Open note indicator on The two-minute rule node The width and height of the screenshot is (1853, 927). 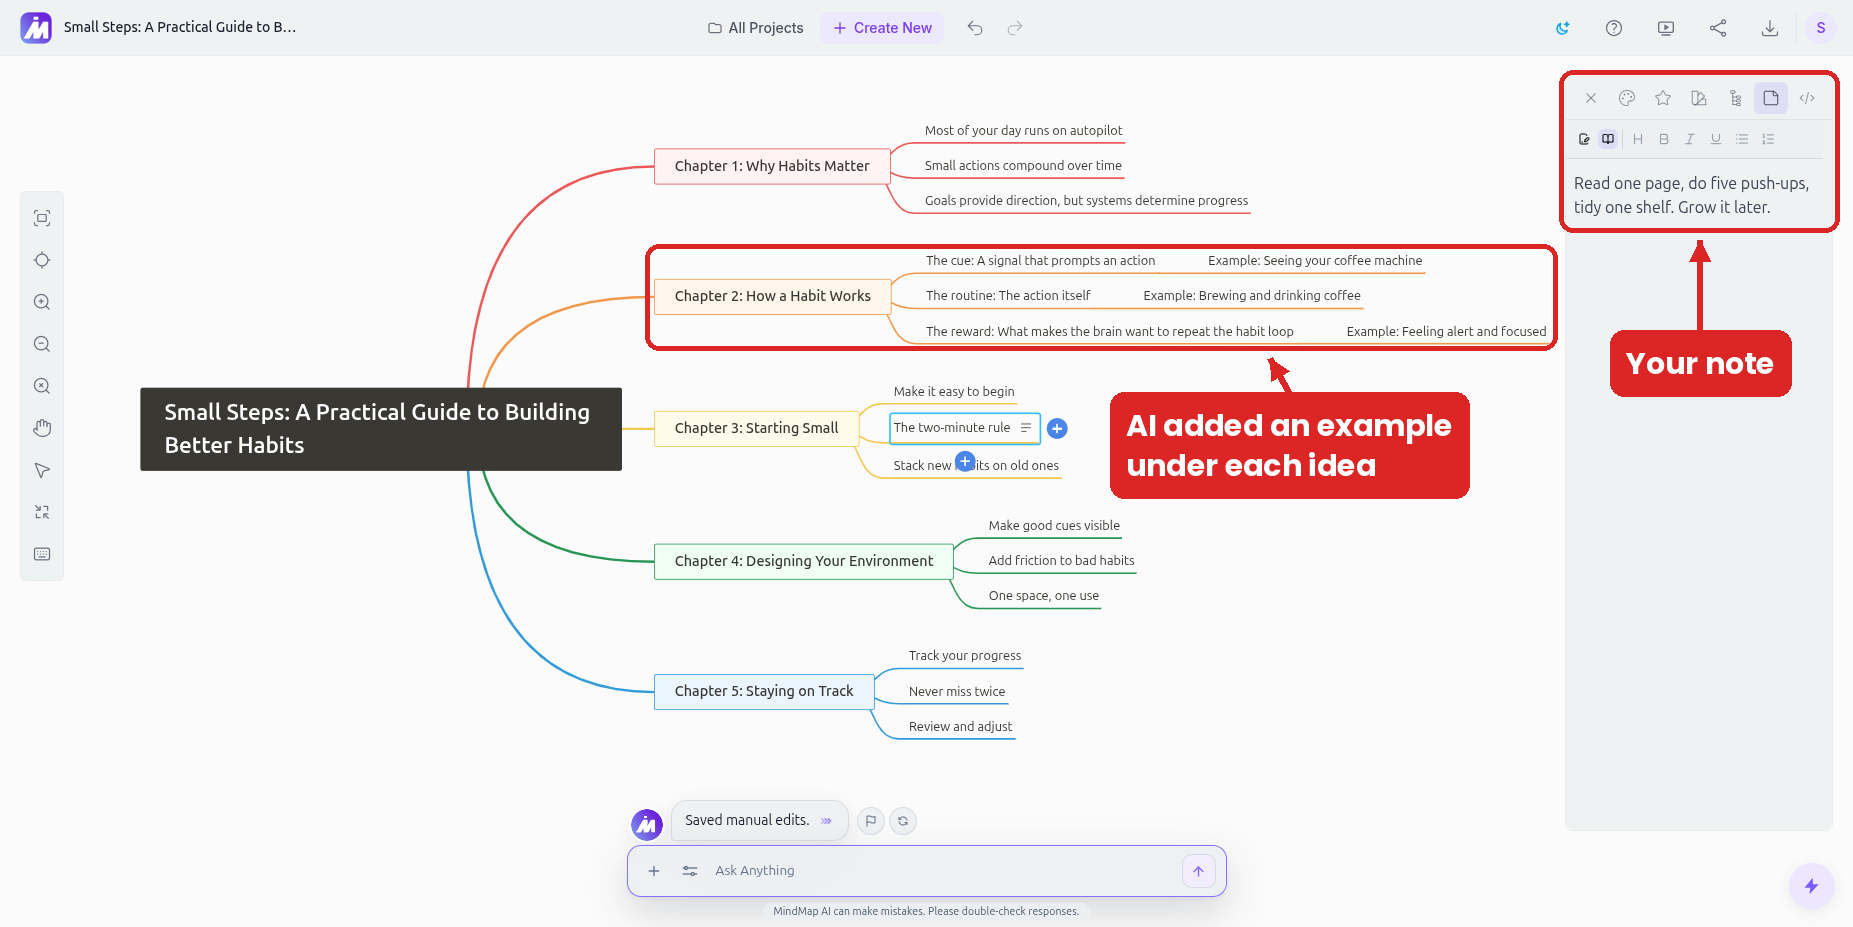(1026, 427)
